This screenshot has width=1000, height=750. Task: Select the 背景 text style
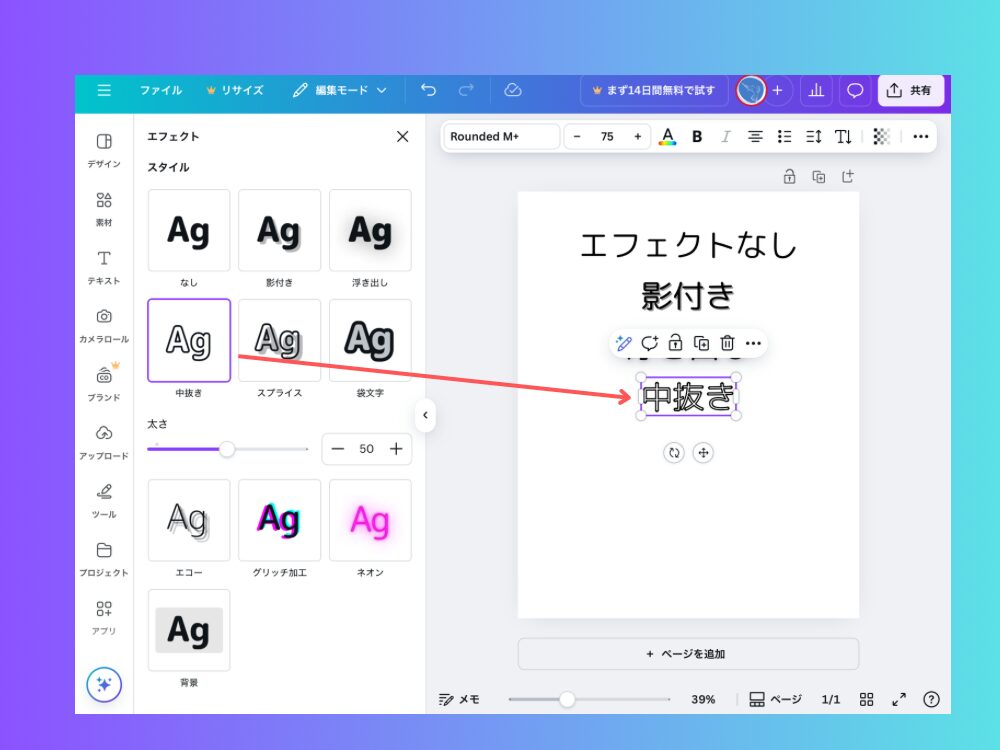[x=189, y=630]
